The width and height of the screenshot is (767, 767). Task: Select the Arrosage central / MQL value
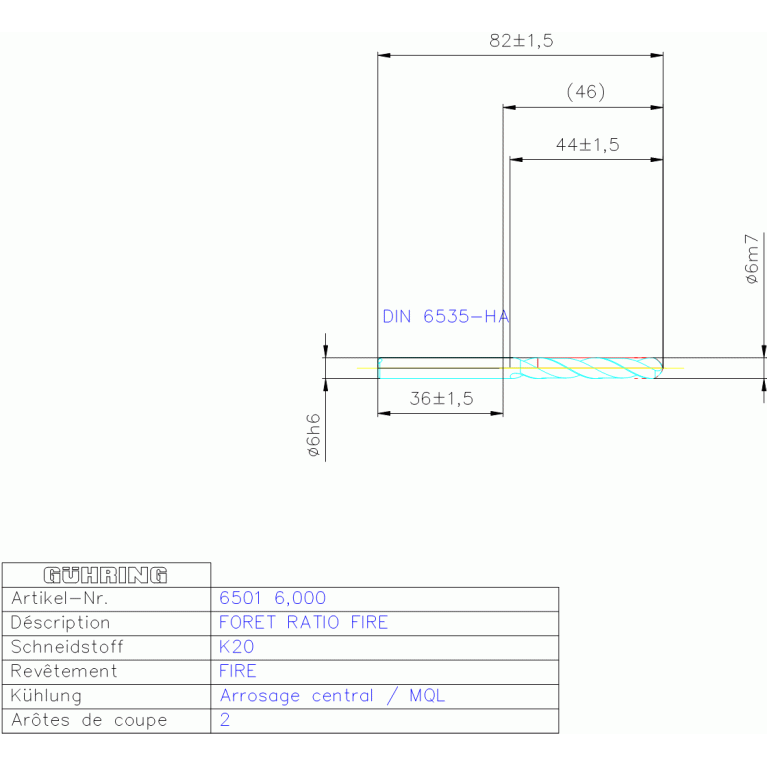[332, 696]
